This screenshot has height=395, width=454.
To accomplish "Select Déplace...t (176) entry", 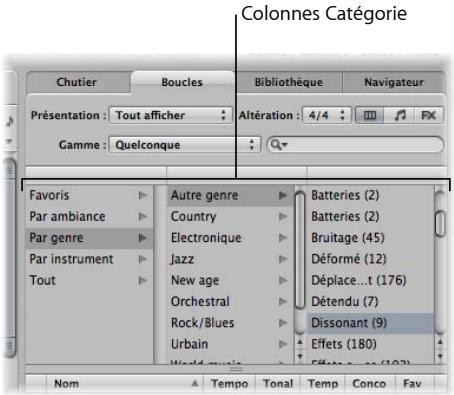I will 371,280.
